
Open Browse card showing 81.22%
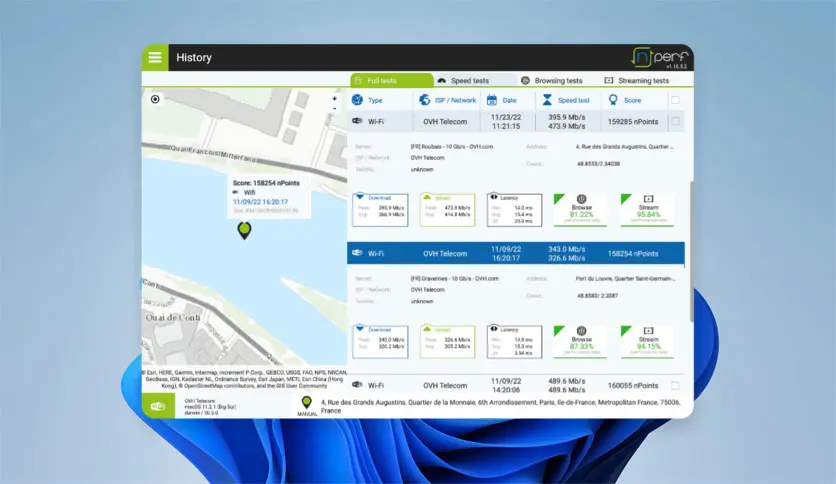tap(581, 210)
